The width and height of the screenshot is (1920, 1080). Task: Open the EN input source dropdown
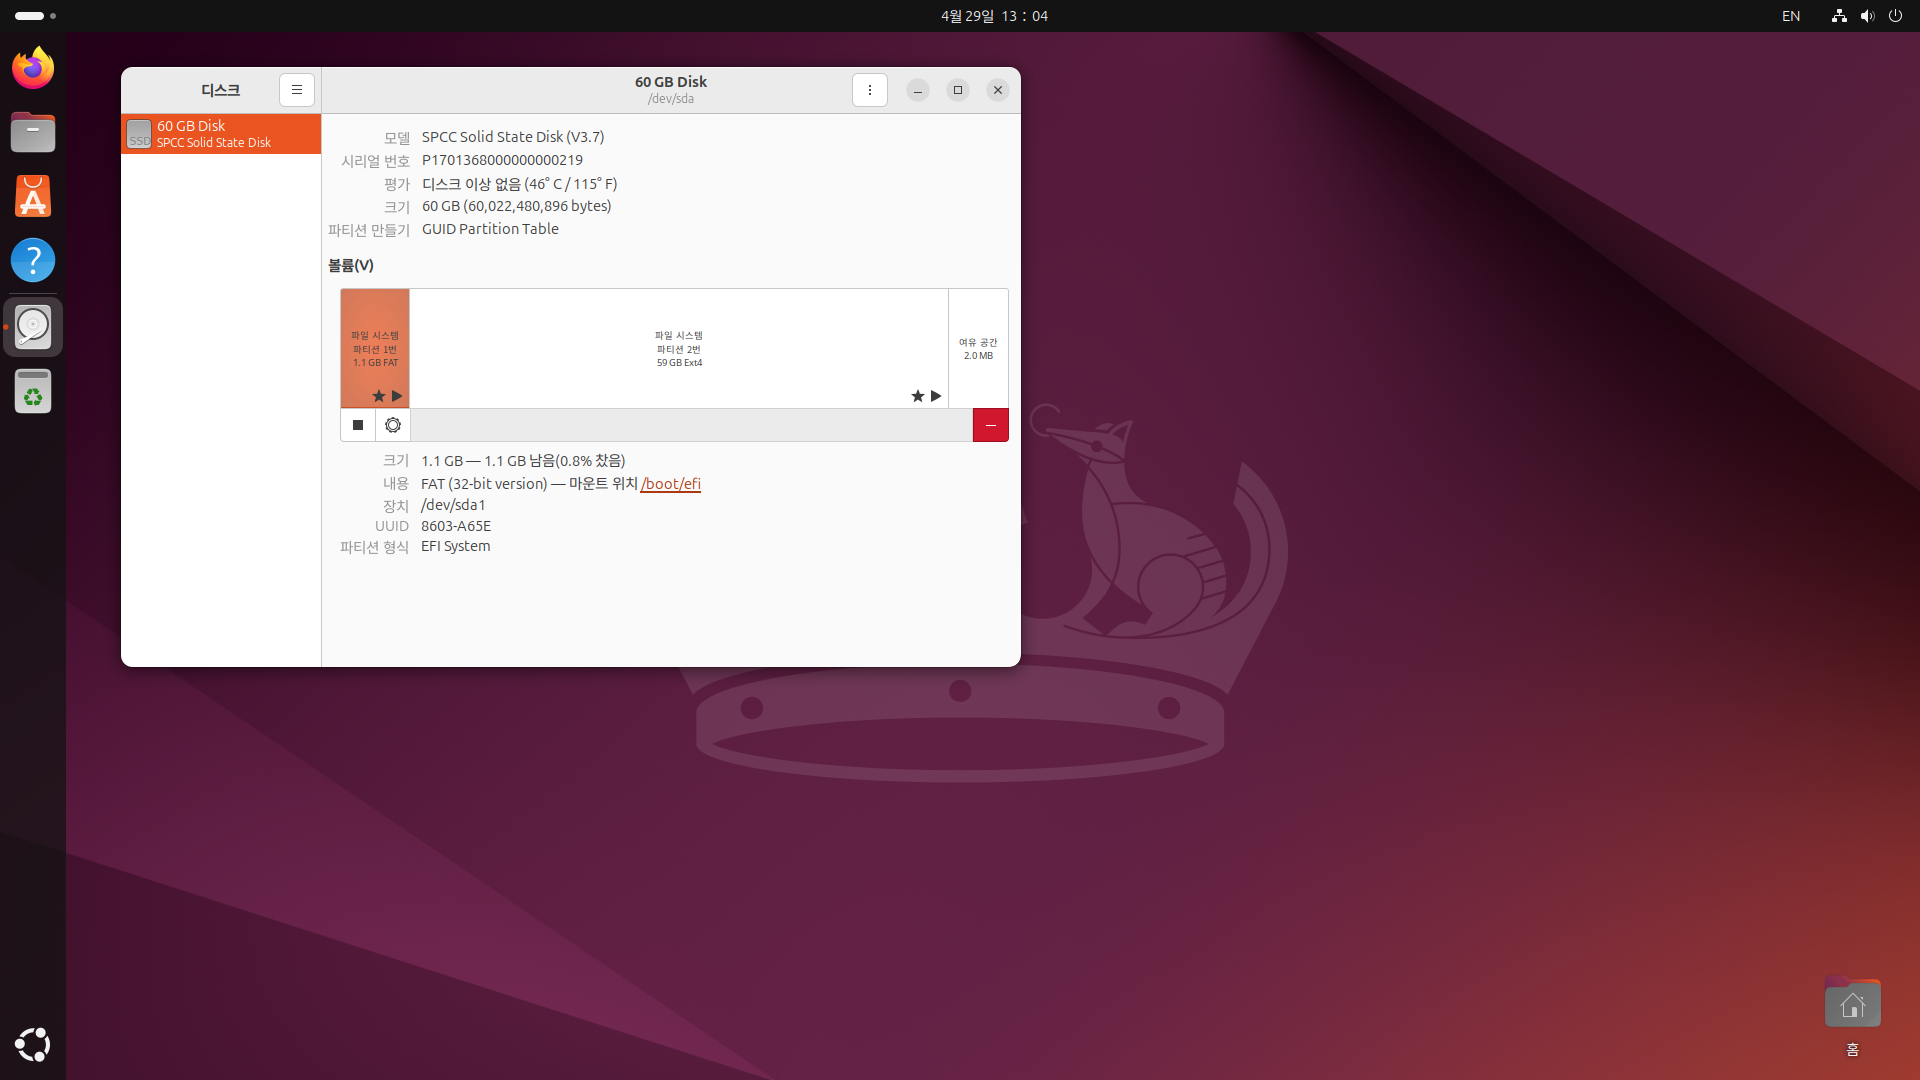point(1791,16)
